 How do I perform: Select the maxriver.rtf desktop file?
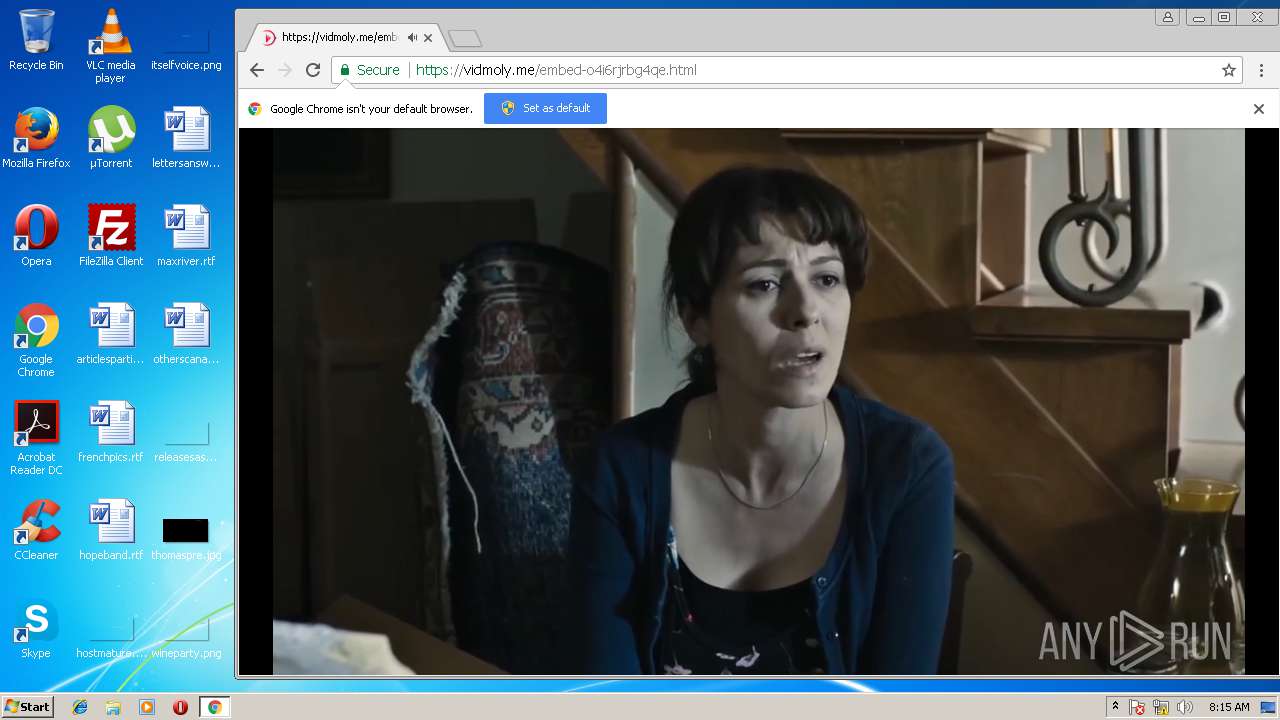click(186, 236)
